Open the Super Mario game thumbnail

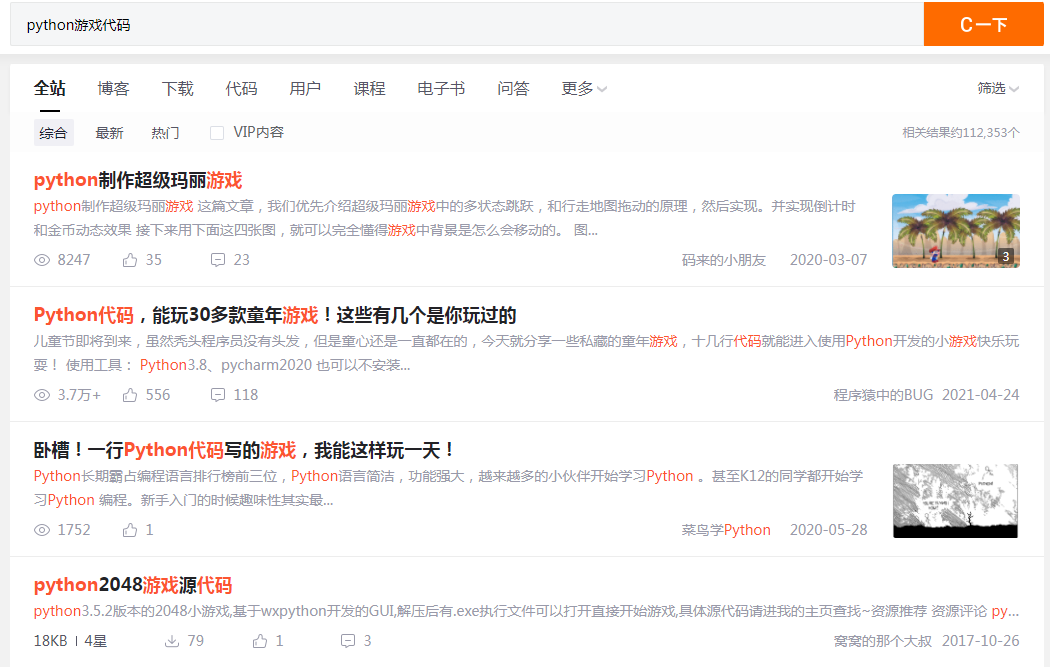[956, 231]
